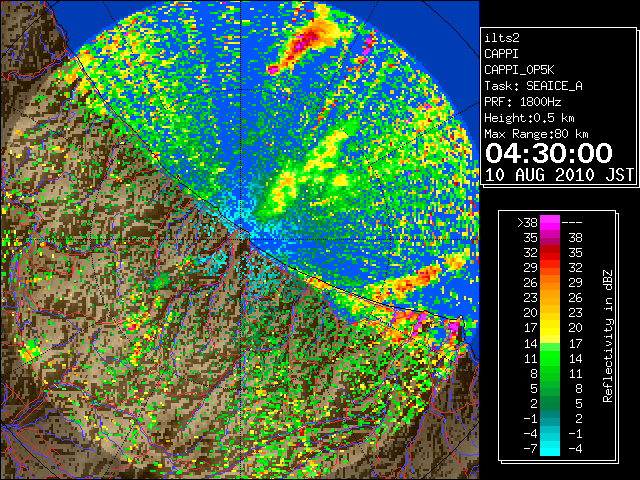Click the 'Reflectivity in dBZ' legend title
640x480 pixels.
(x=607, y=336)
